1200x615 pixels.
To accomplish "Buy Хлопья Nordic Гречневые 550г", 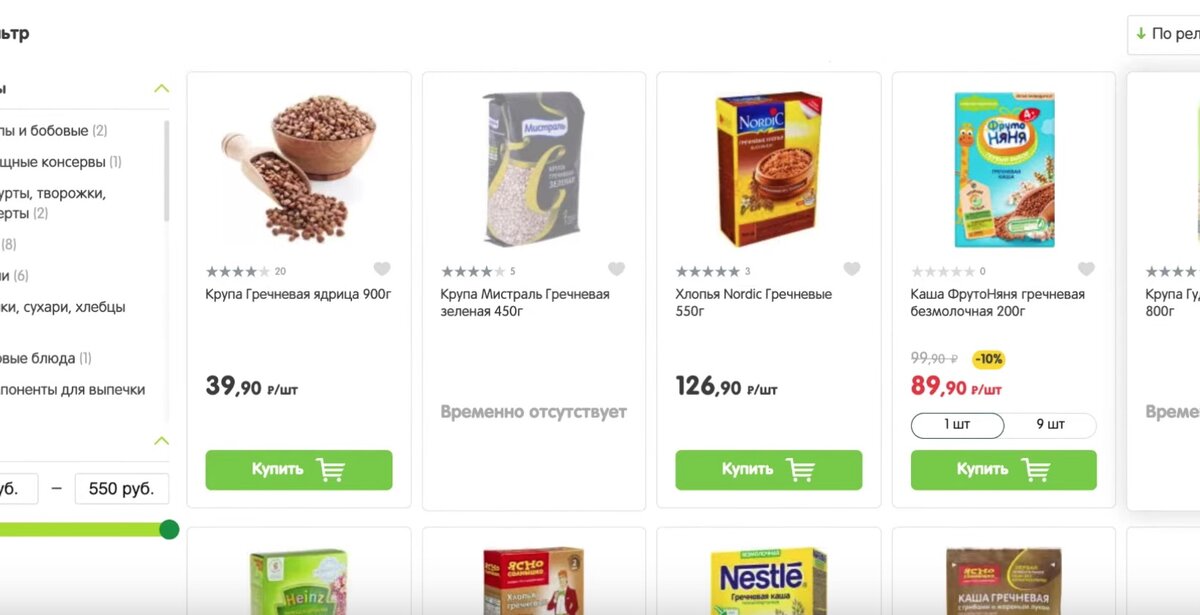I will click(x=769, y=470).
